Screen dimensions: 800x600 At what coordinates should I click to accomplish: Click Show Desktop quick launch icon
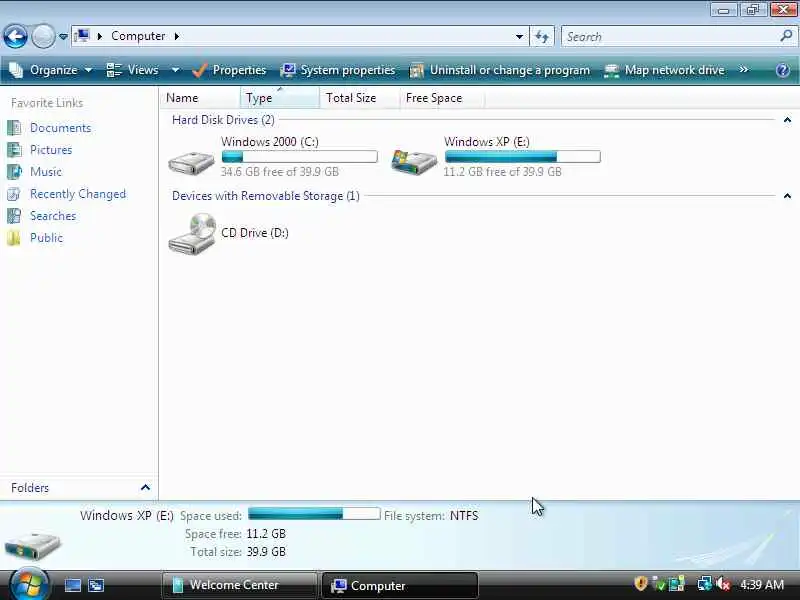tap(72, 585)
